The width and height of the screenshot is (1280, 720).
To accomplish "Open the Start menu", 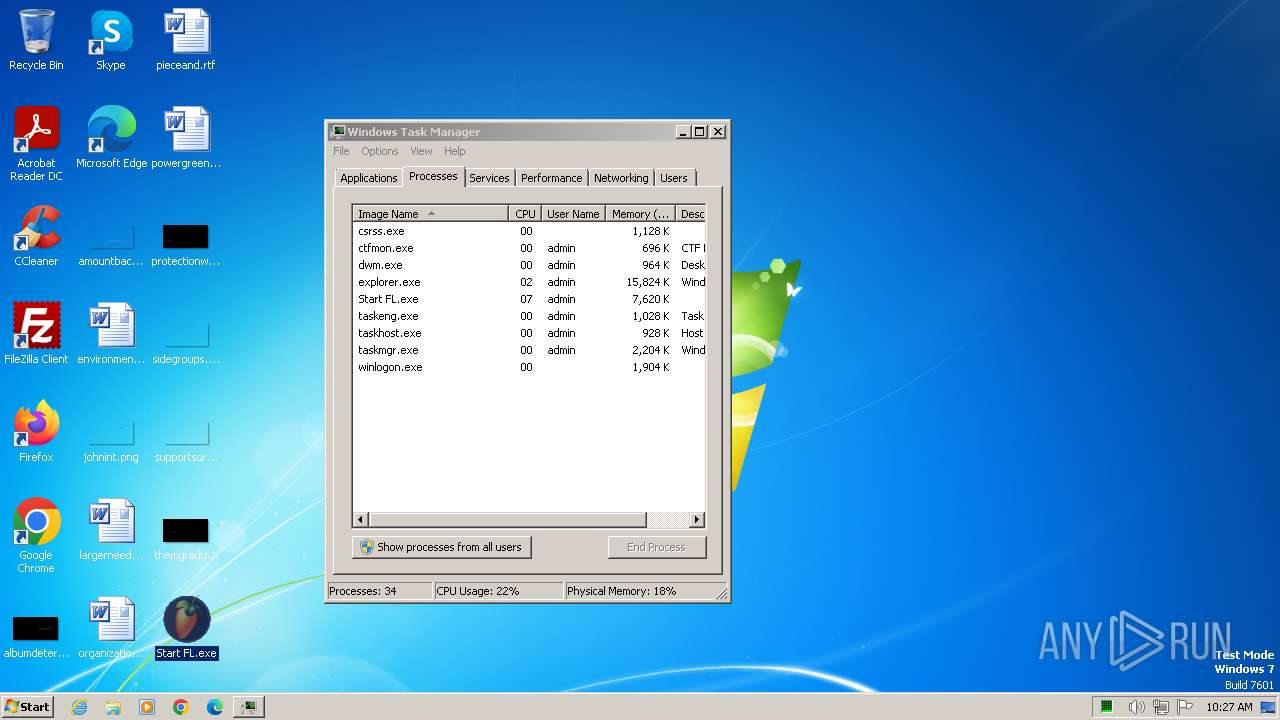I will click(27, 707).
